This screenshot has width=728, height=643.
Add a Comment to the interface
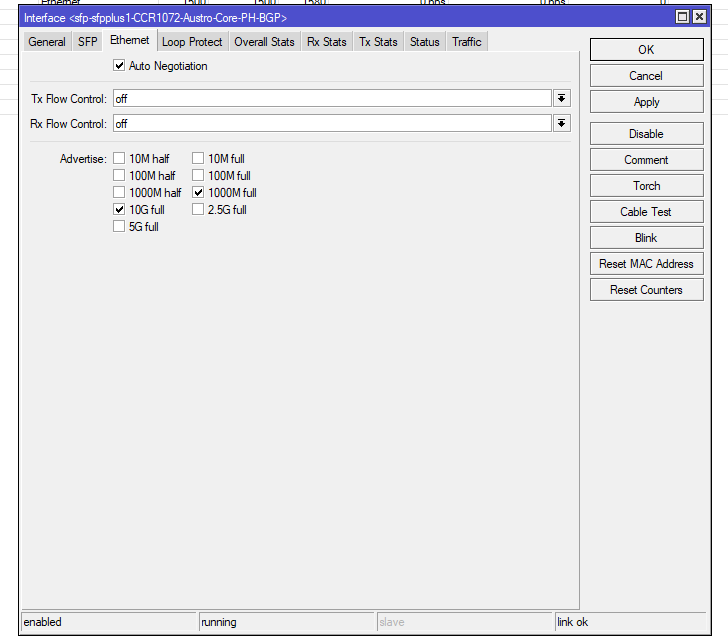[646, 160]
